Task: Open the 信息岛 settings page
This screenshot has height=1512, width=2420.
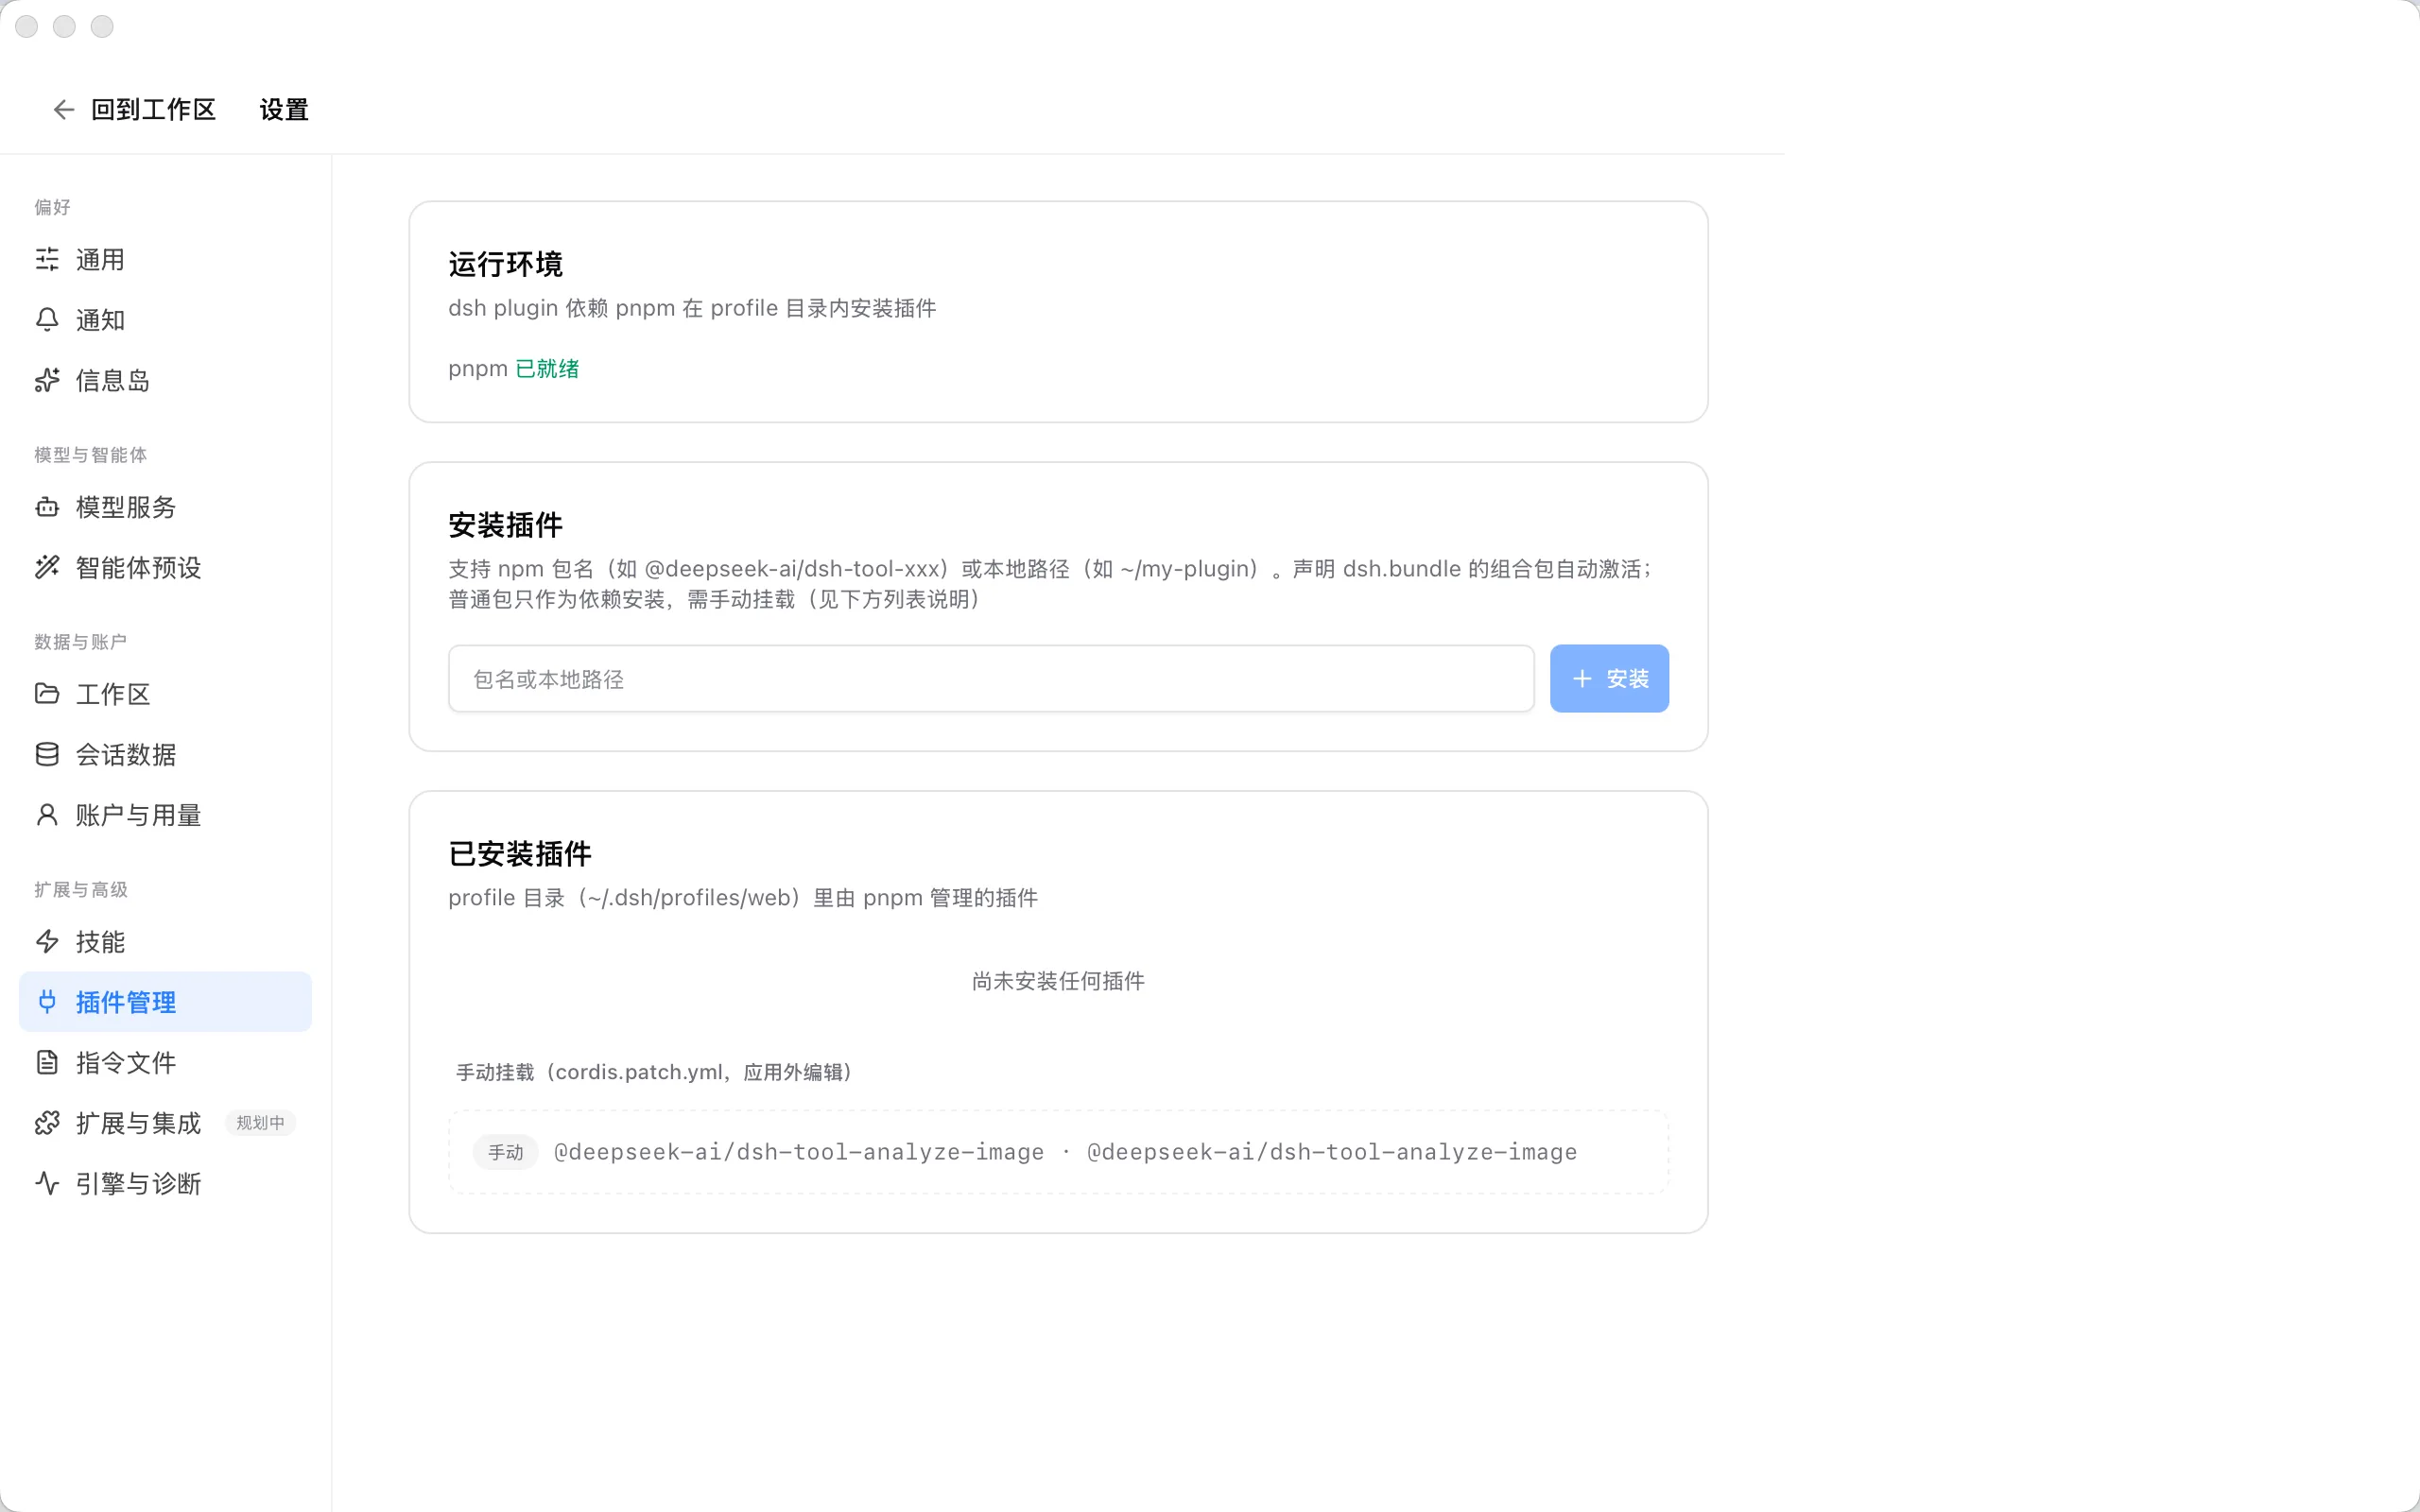Action: tap(165, 381)
